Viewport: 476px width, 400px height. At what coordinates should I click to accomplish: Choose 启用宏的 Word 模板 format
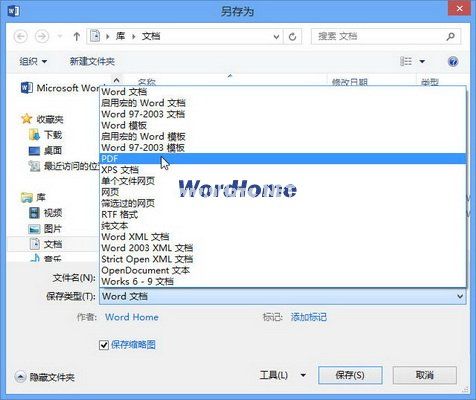click(x=283, y=136)
